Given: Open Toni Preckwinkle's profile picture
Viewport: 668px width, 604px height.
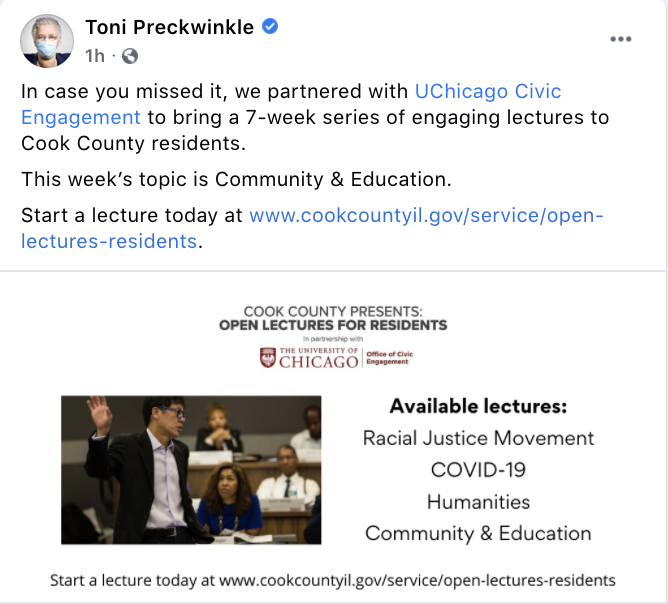Looking at the screenshot, I should (42, 41).
